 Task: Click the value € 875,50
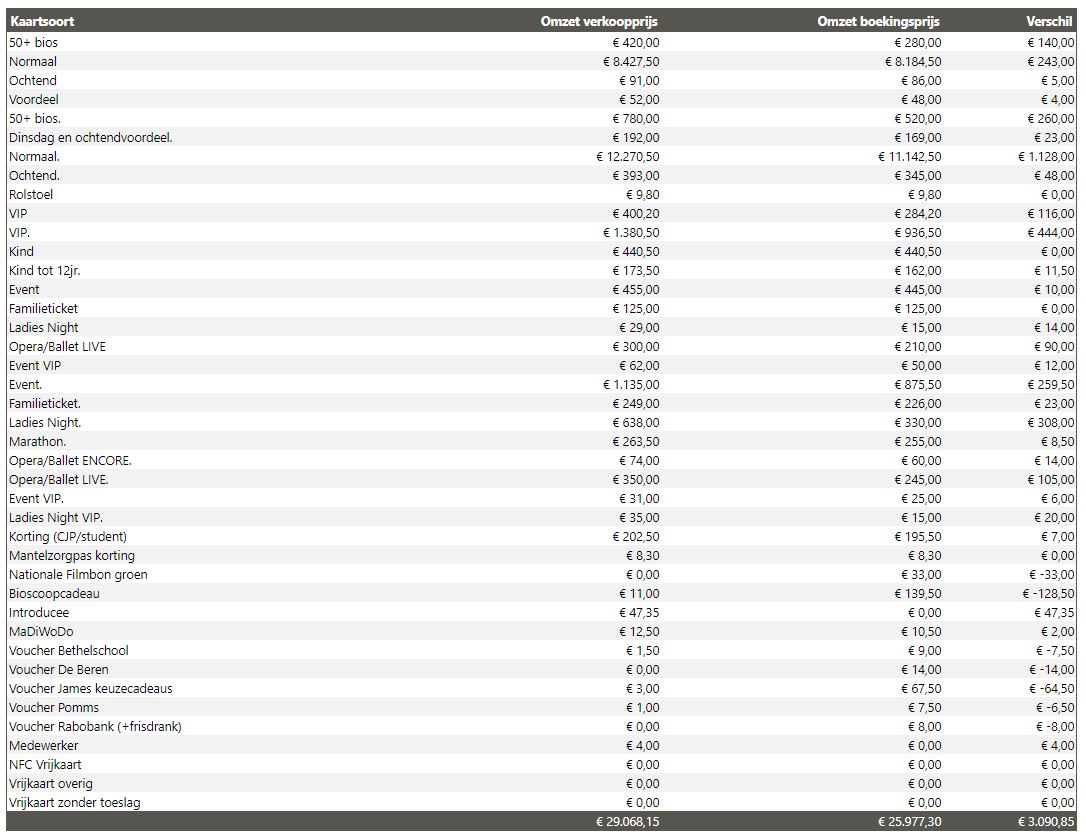(x=918, y=384)
